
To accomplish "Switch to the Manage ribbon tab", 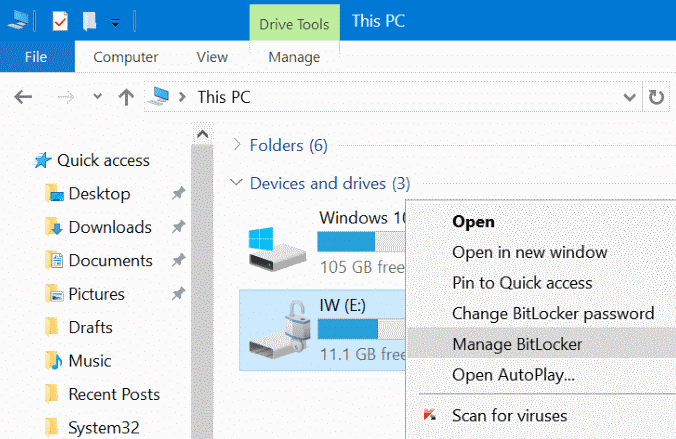I will (x=294, y=57).
